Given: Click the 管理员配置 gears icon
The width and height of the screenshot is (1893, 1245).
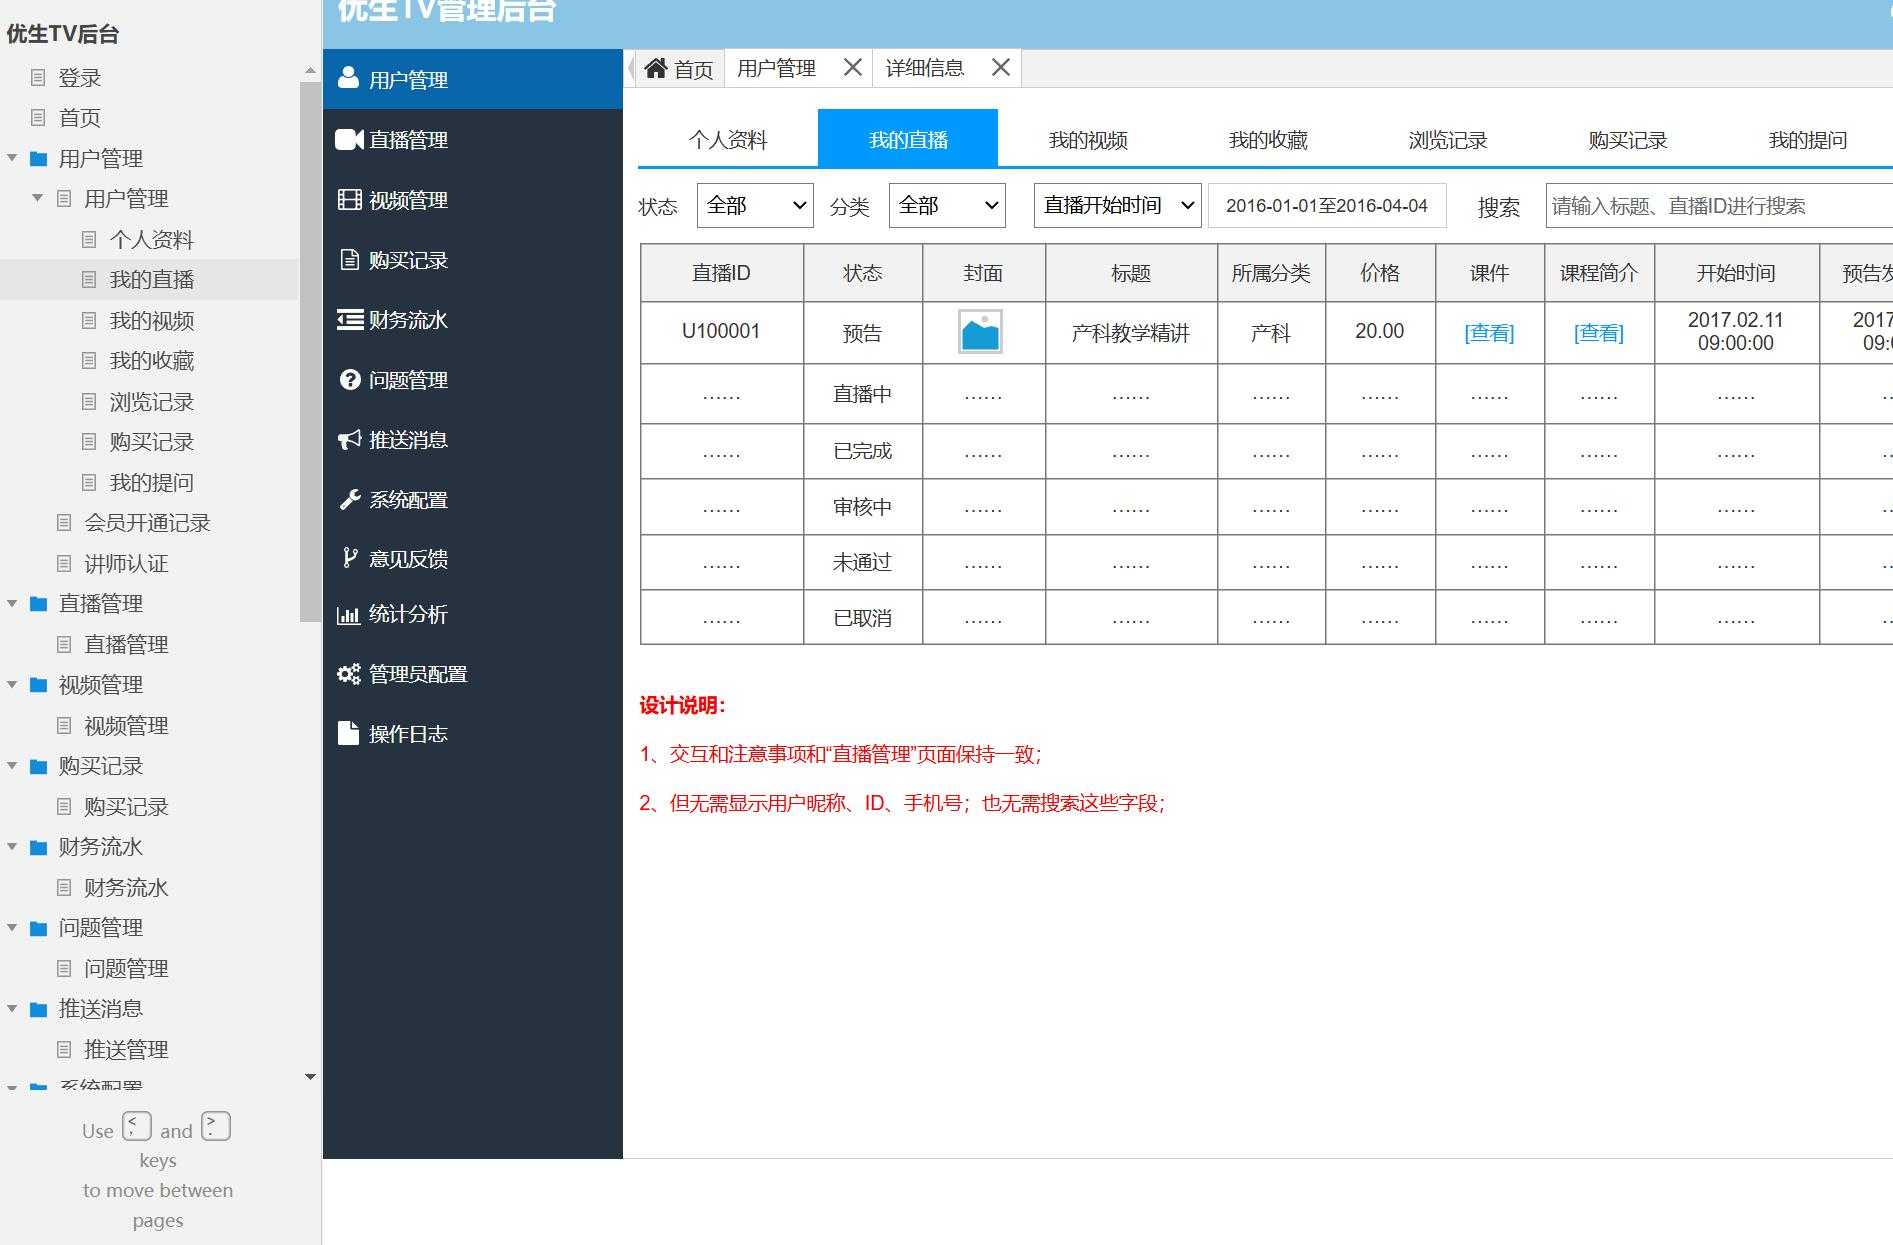Looking at the screenshot, I should (x=348, y=673).
